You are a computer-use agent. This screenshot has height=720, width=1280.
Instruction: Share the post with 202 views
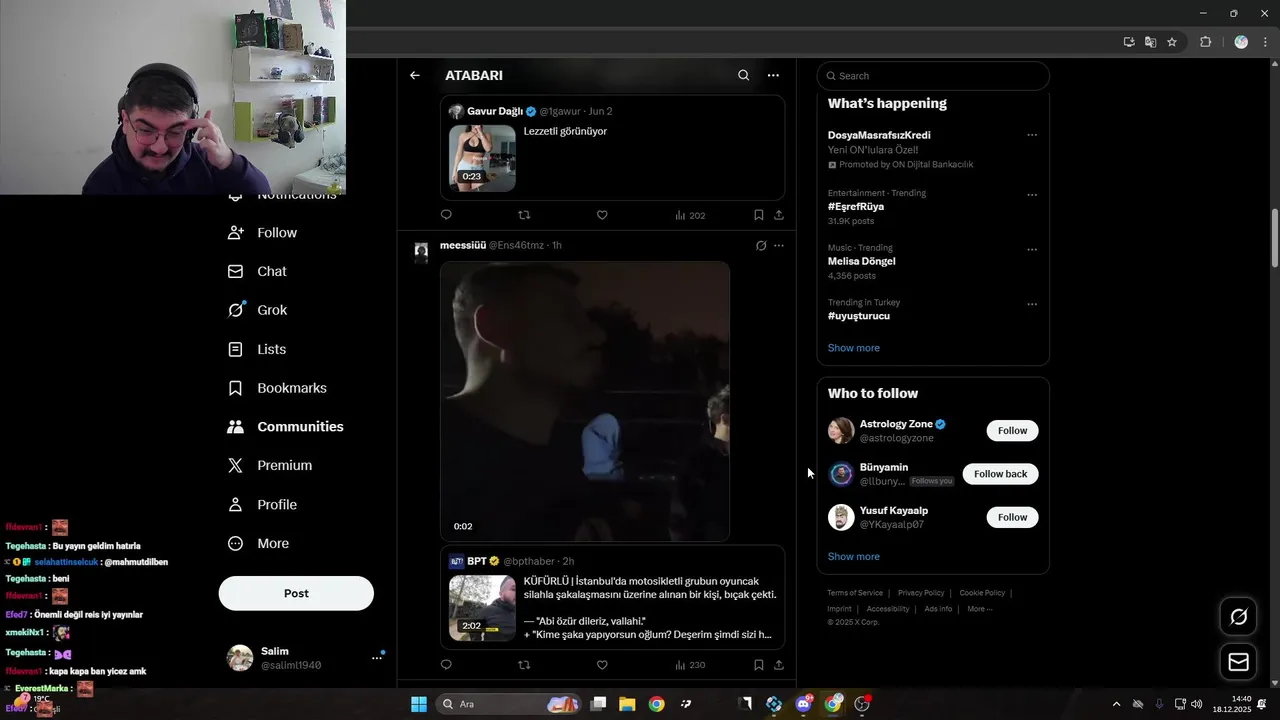click(779, 215)
